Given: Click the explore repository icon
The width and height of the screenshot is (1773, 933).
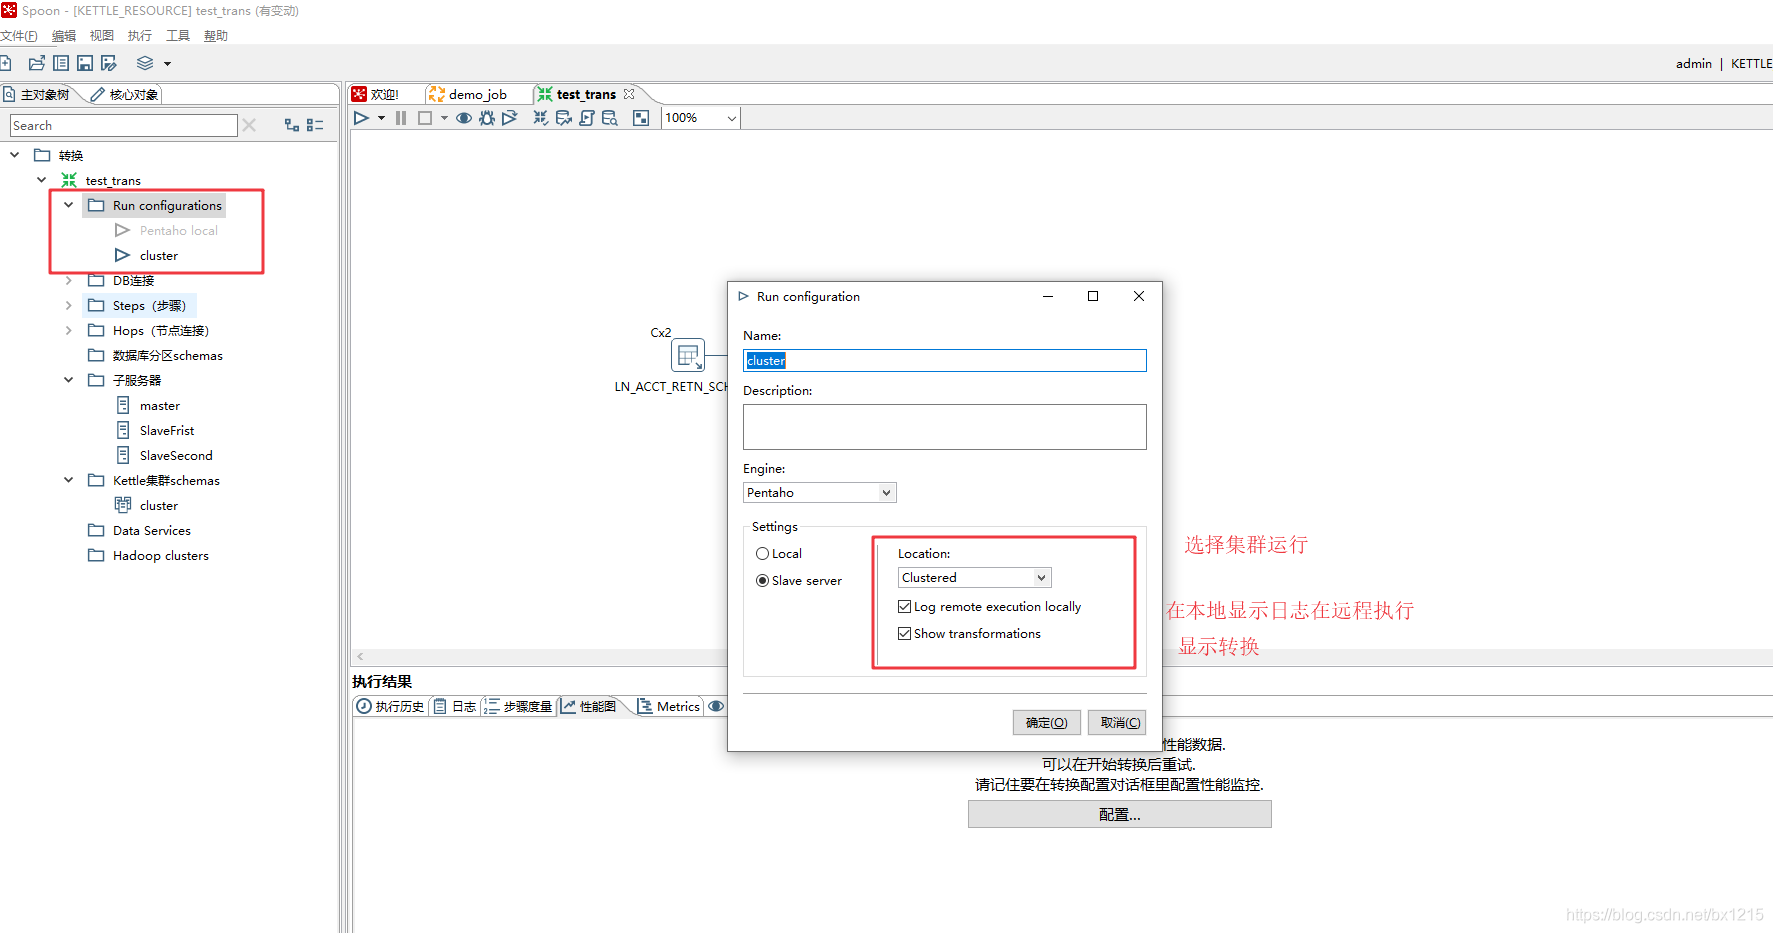Looking at the screenshot, I should pyautogui.click(x=61, y=63).
